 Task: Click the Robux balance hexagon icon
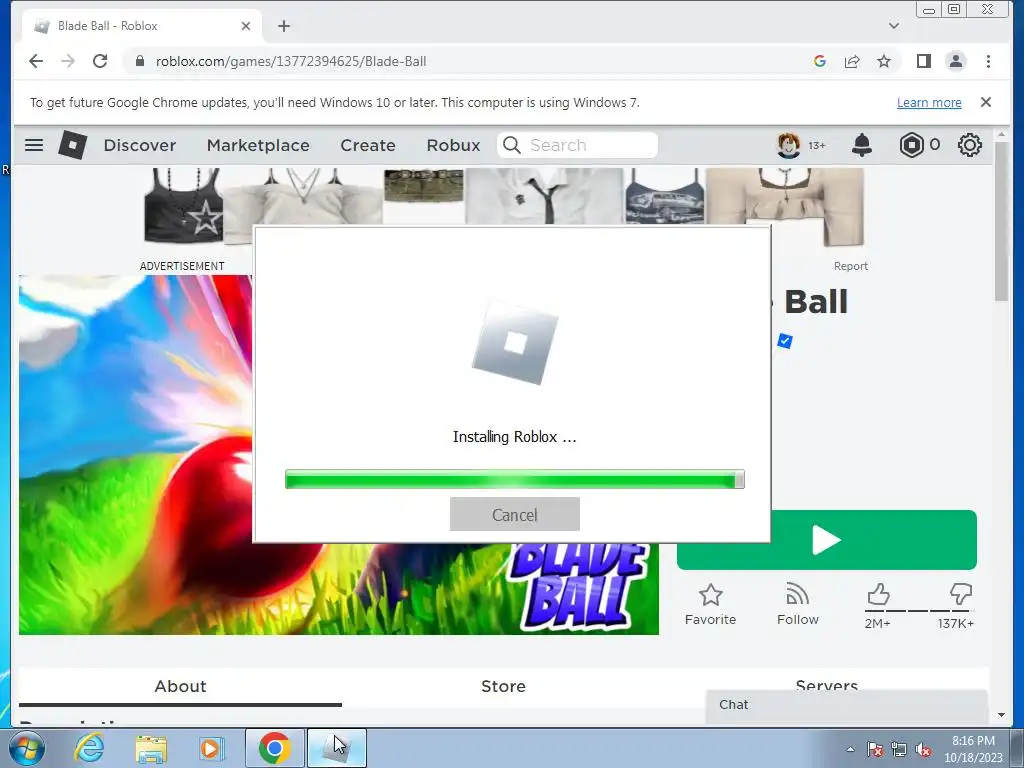pyautogui.click(x=912, y=145)
